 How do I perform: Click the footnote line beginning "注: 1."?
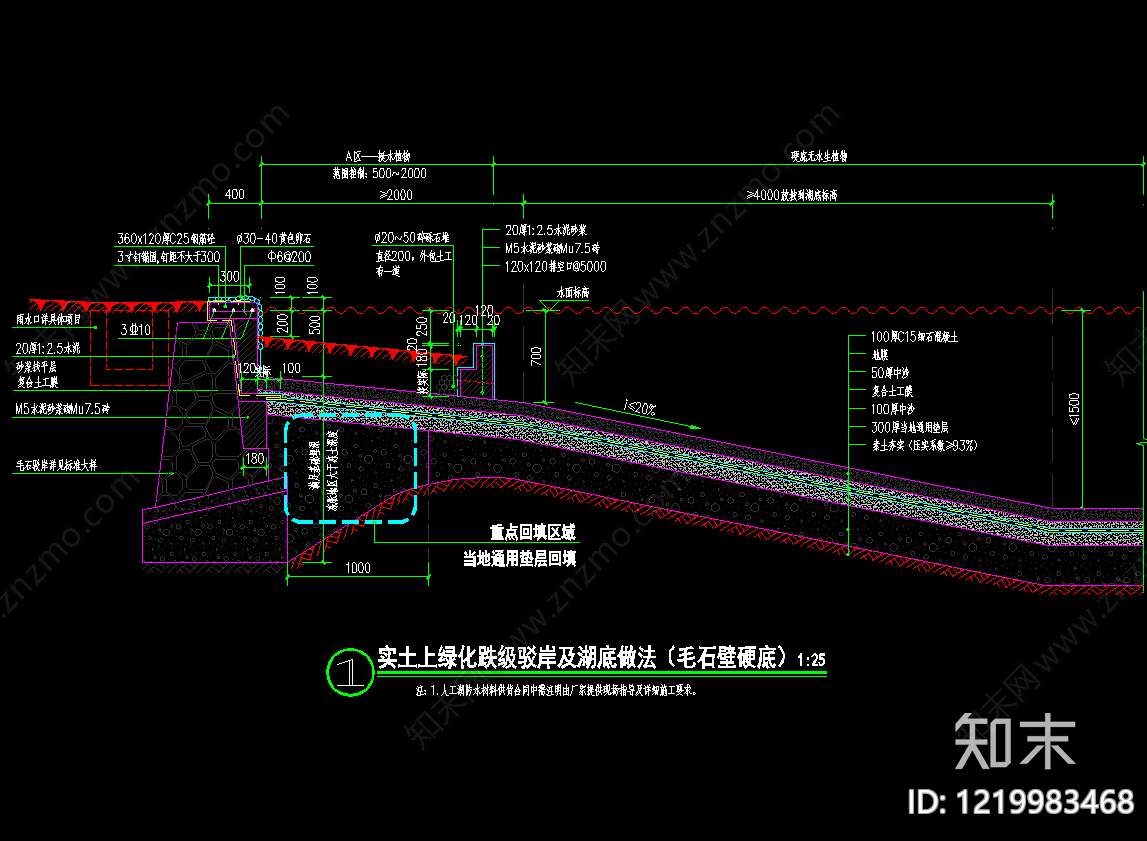tap(556, 690)
